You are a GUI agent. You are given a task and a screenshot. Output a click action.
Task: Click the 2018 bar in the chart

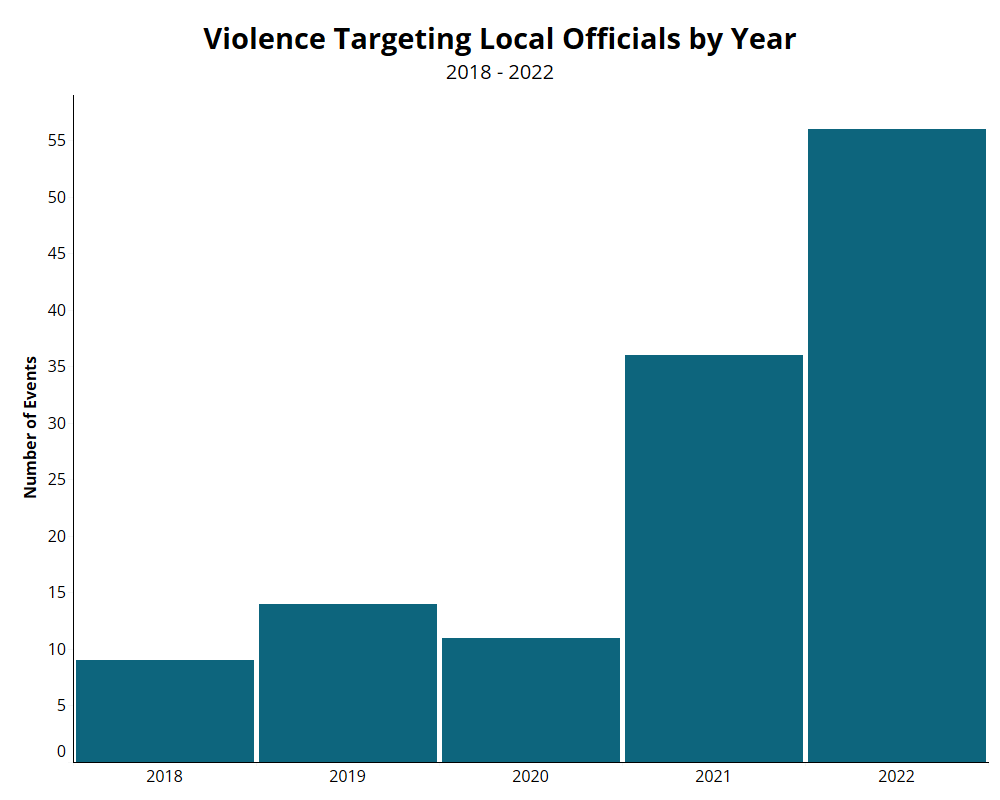[165, 711]
